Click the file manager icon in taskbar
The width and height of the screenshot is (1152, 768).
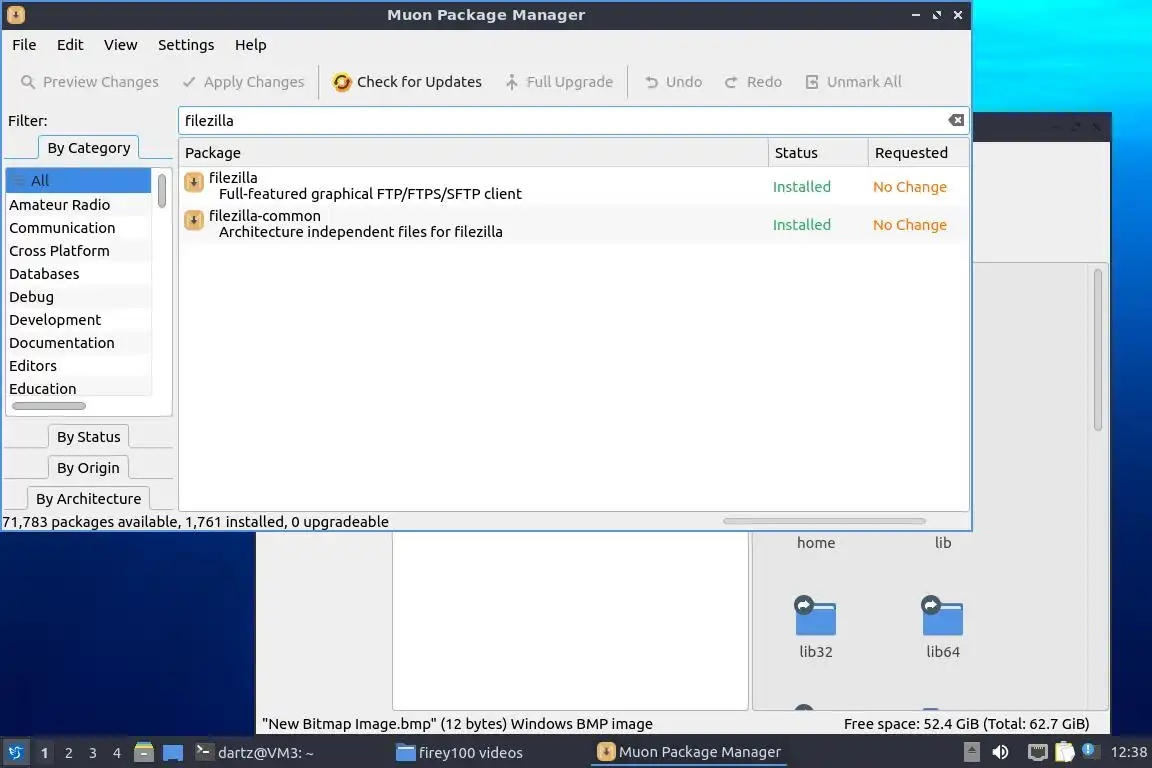click(144, 752)
